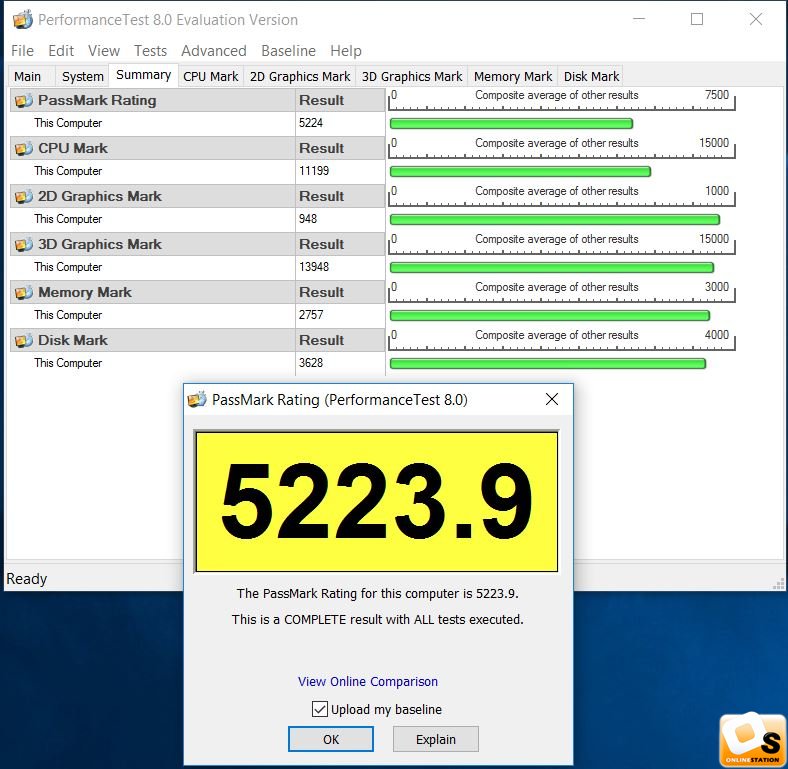Click the 2D Graphics Mark row icon
Image resolution: width=788 pixels, height=769 pixels.
23,197
